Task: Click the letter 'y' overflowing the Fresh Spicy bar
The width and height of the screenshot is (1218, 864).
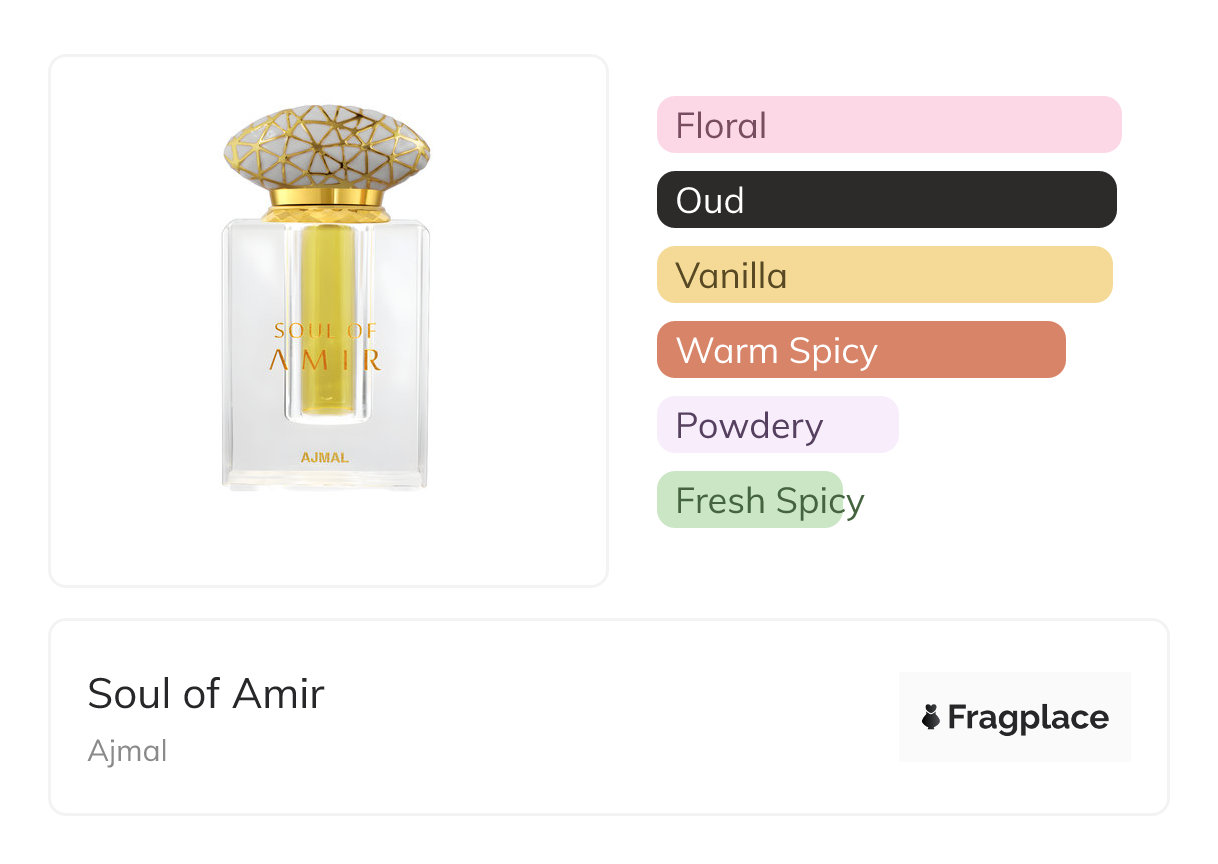Action: pyautogui.click(x=854, y=503)
